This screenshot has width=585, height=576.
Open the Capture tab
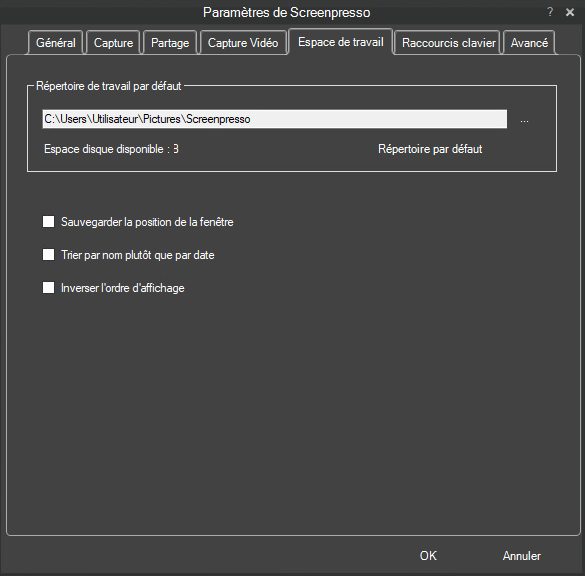[x=113, y=43]
